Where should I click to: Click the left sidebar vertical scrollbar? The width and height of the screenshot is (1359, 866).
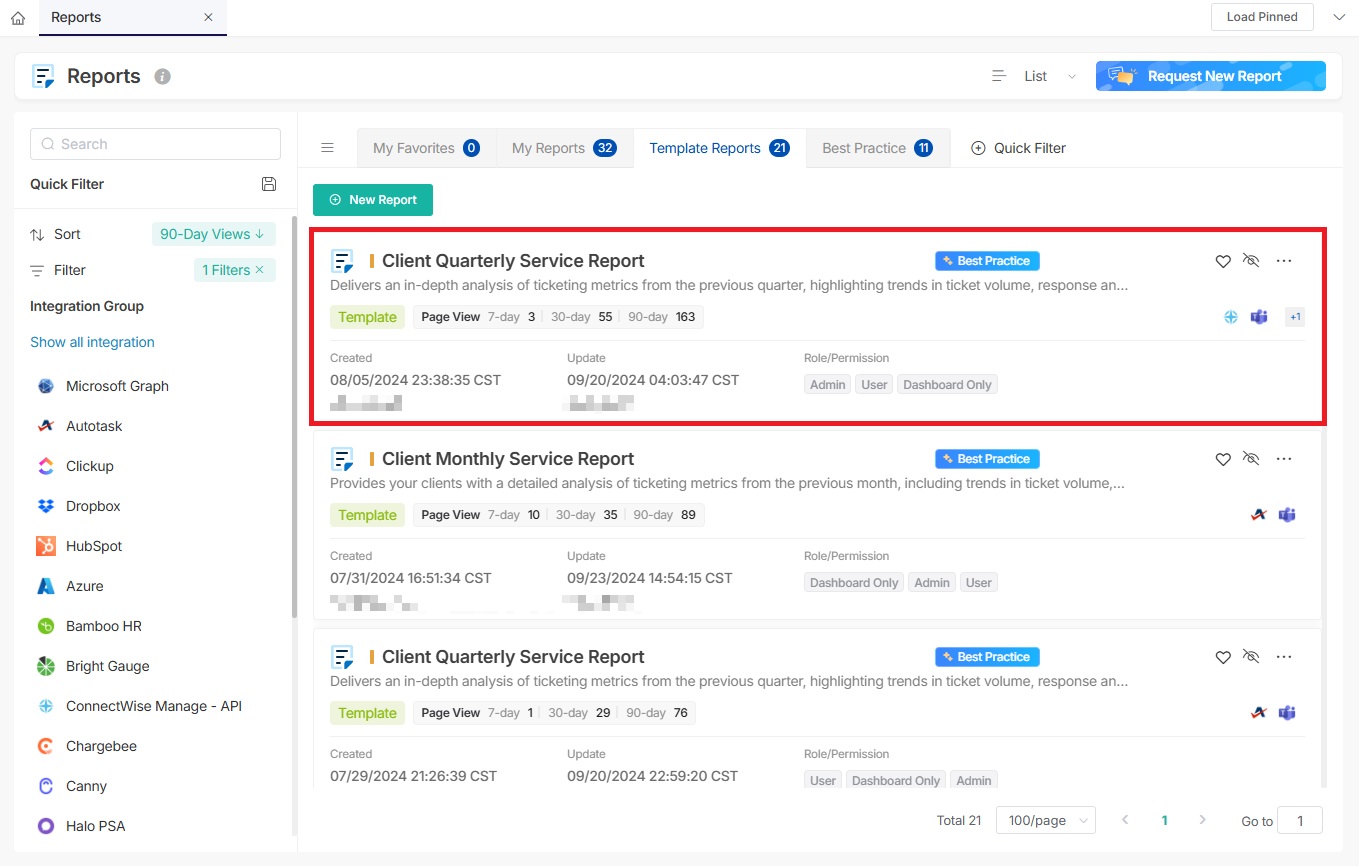294,420
